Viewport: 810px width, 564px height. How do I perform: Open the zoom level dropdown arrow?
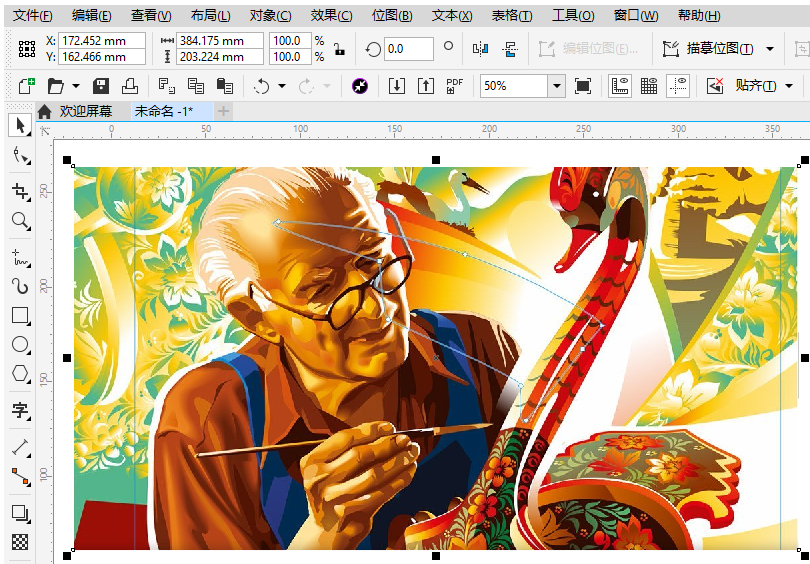[556, 86]
